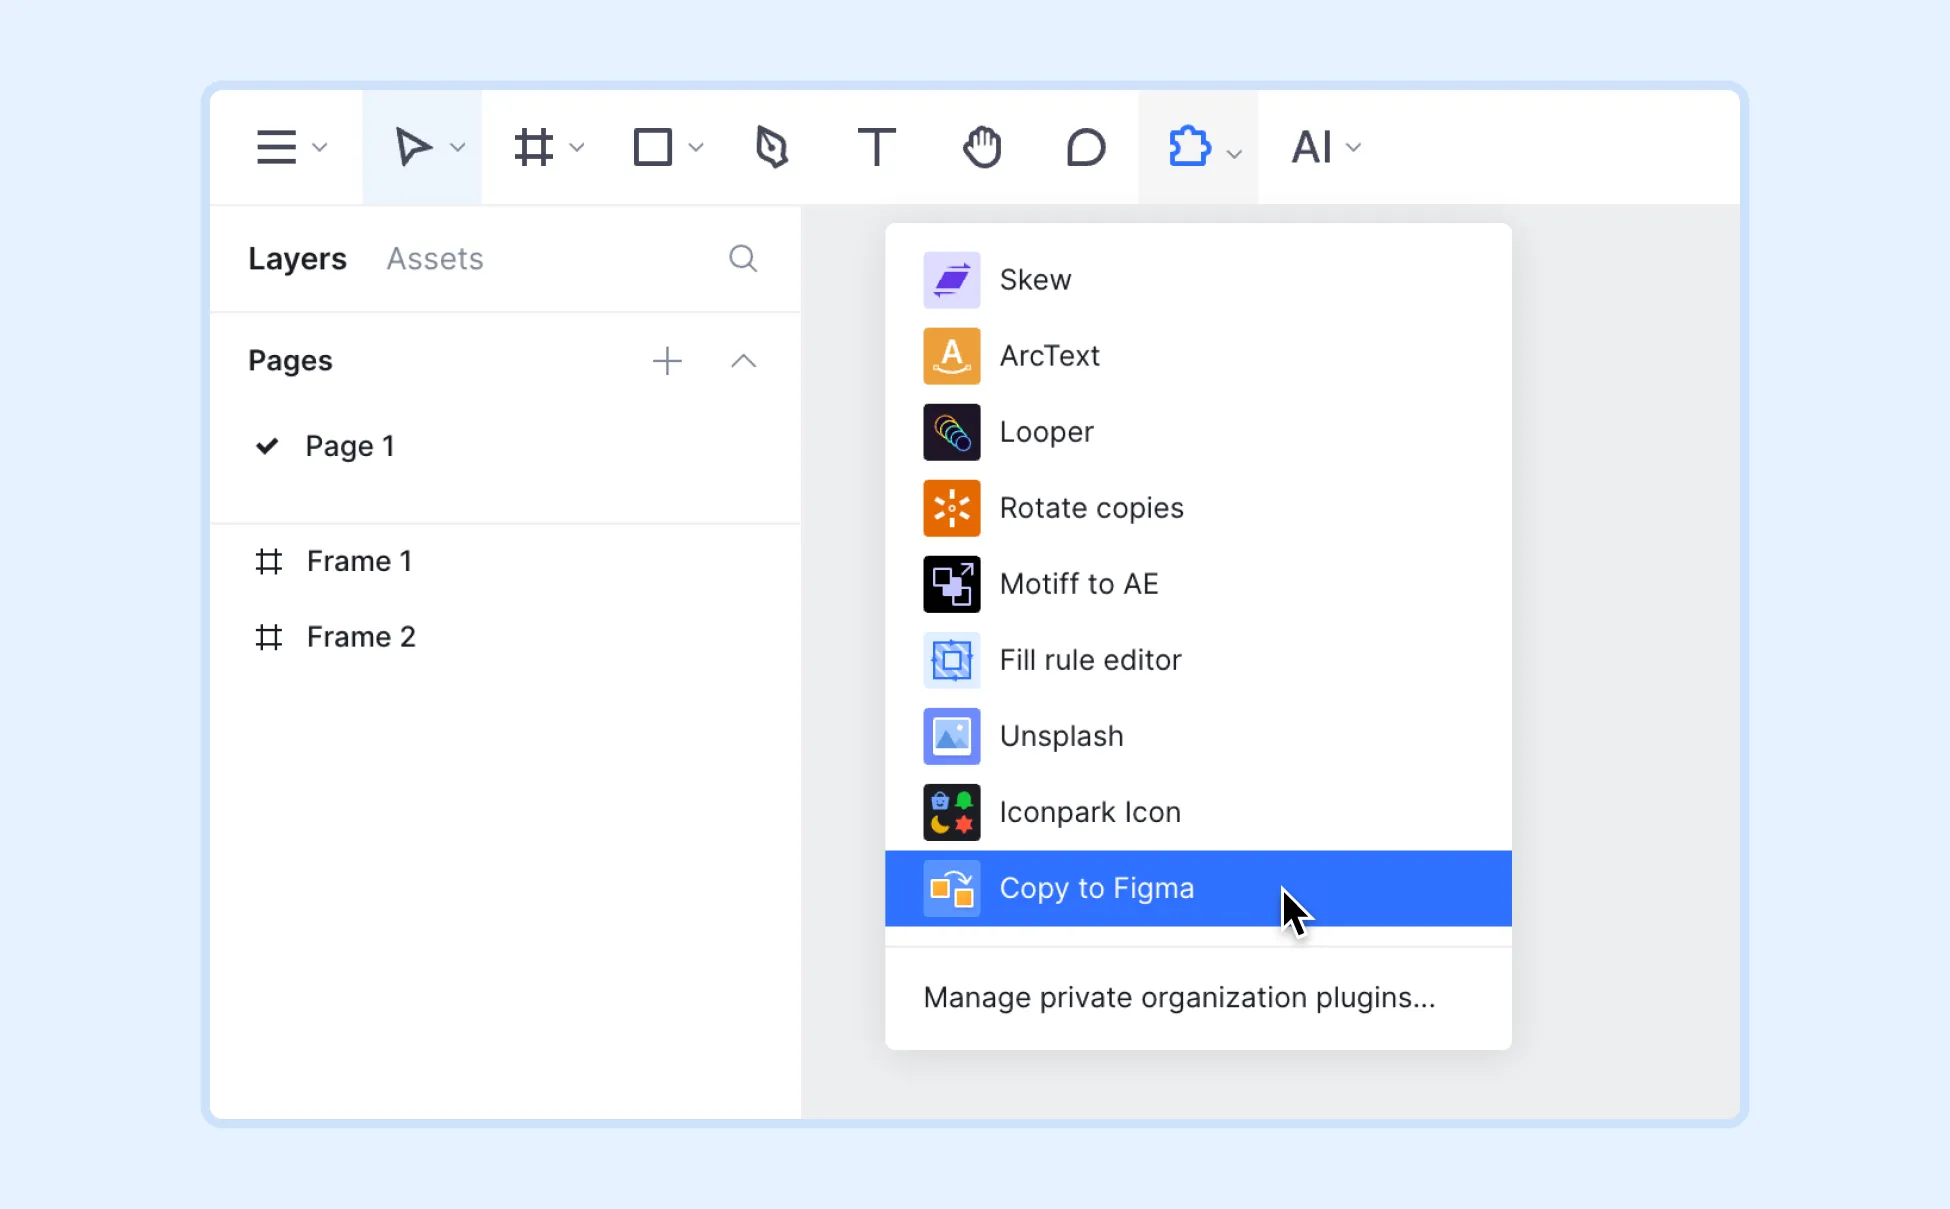Viewport: 1950px width, 1209px height.
Task: Run the Skew plugin
Action: (x=1198, y=280)
